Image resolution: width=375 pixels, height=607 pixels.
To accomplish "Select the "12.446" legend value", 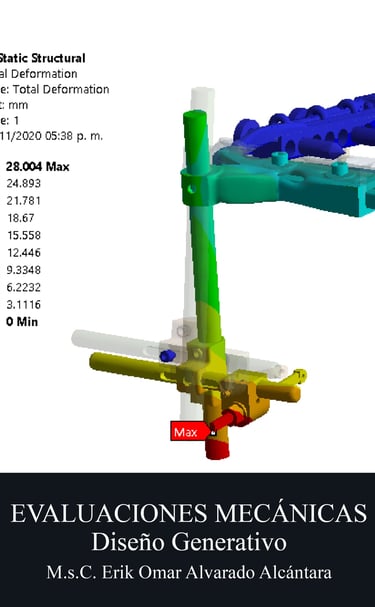I will [23, 253].
